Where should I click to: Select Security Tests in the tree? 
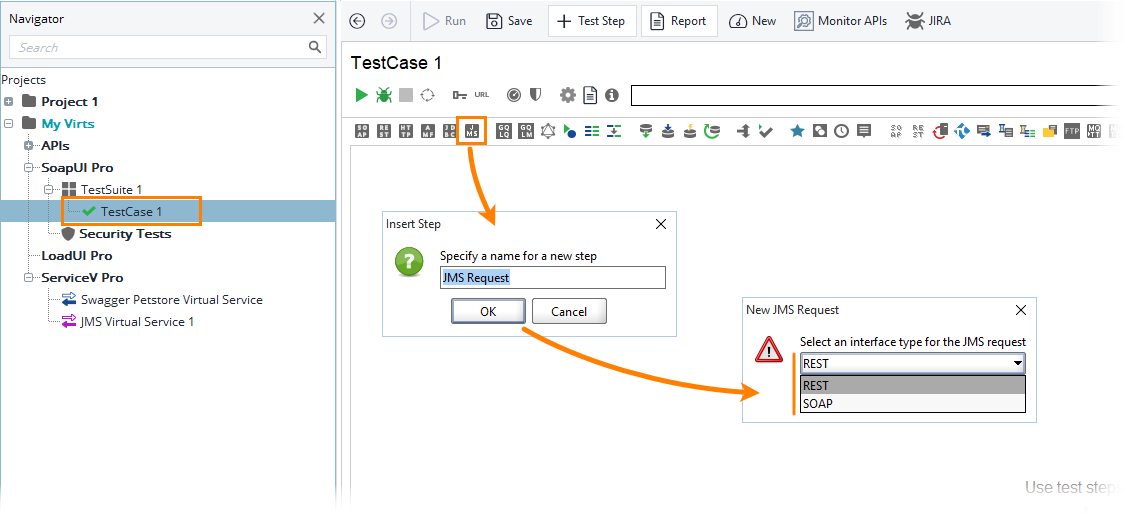coord(125,233)
